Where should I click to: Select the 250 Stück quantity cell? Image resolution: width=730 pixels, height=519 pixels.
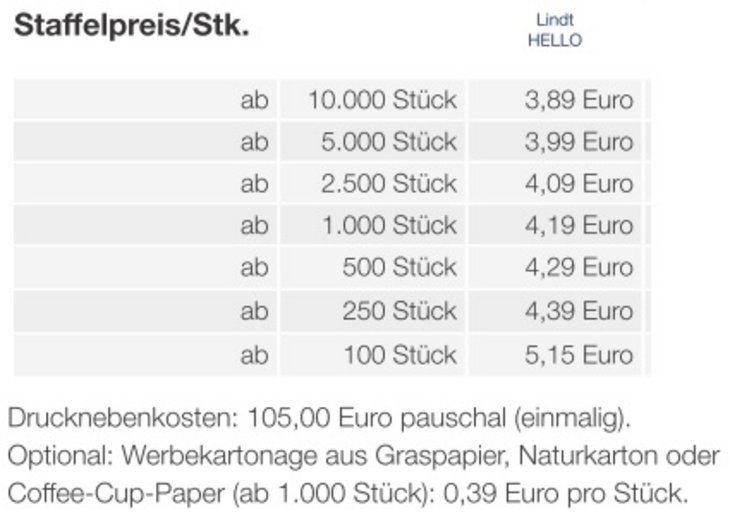click(x=399, y=311)
